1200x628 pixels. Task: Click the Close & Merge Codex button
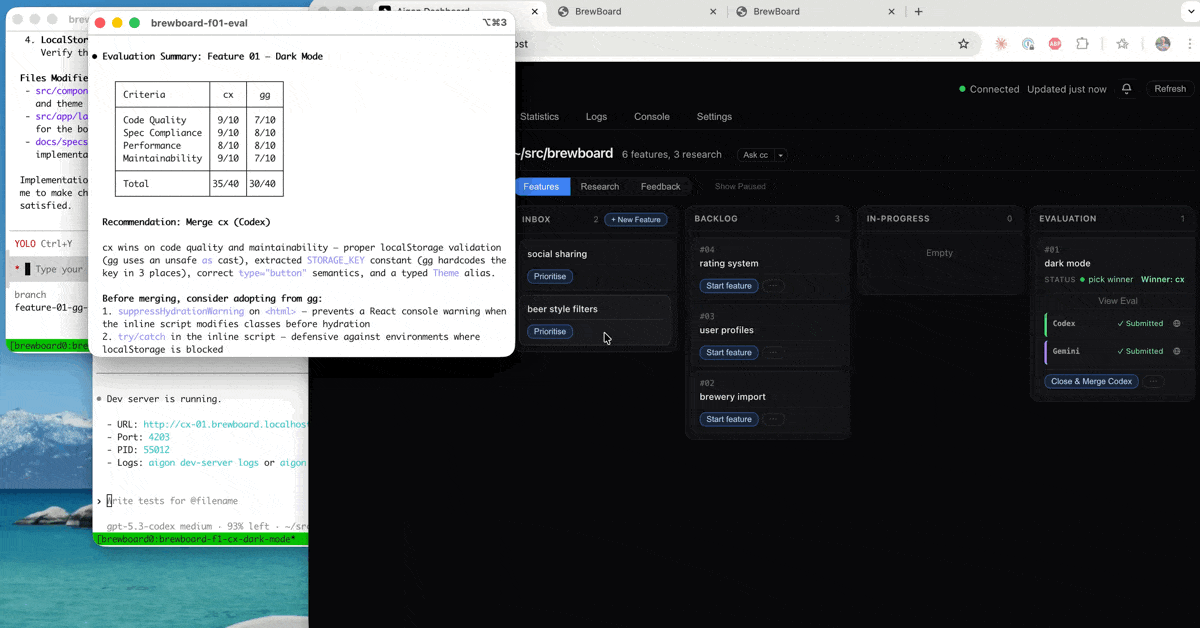[1091, 381]
